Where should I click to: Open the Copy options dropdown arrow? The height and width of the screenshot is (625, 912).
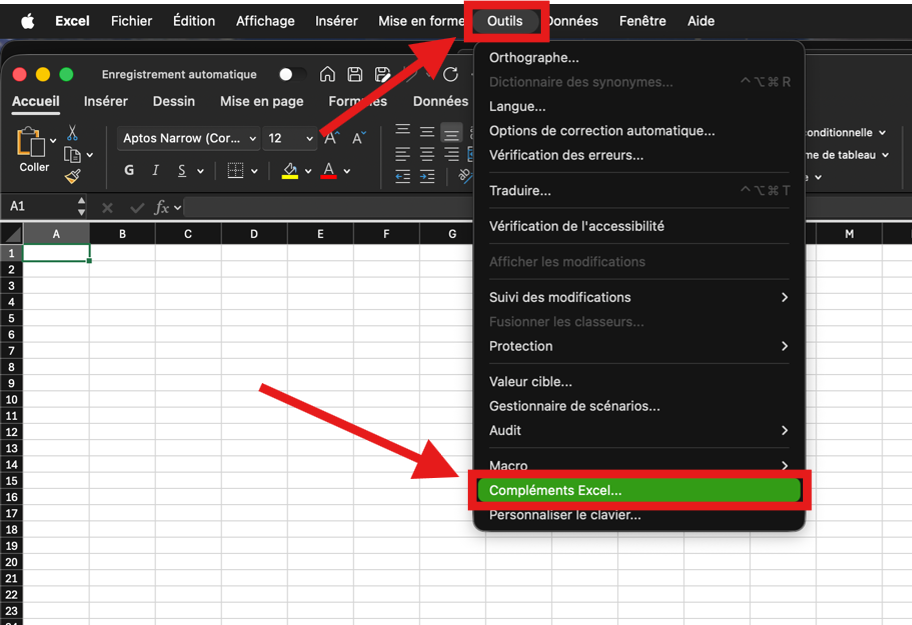coord(90,155)
